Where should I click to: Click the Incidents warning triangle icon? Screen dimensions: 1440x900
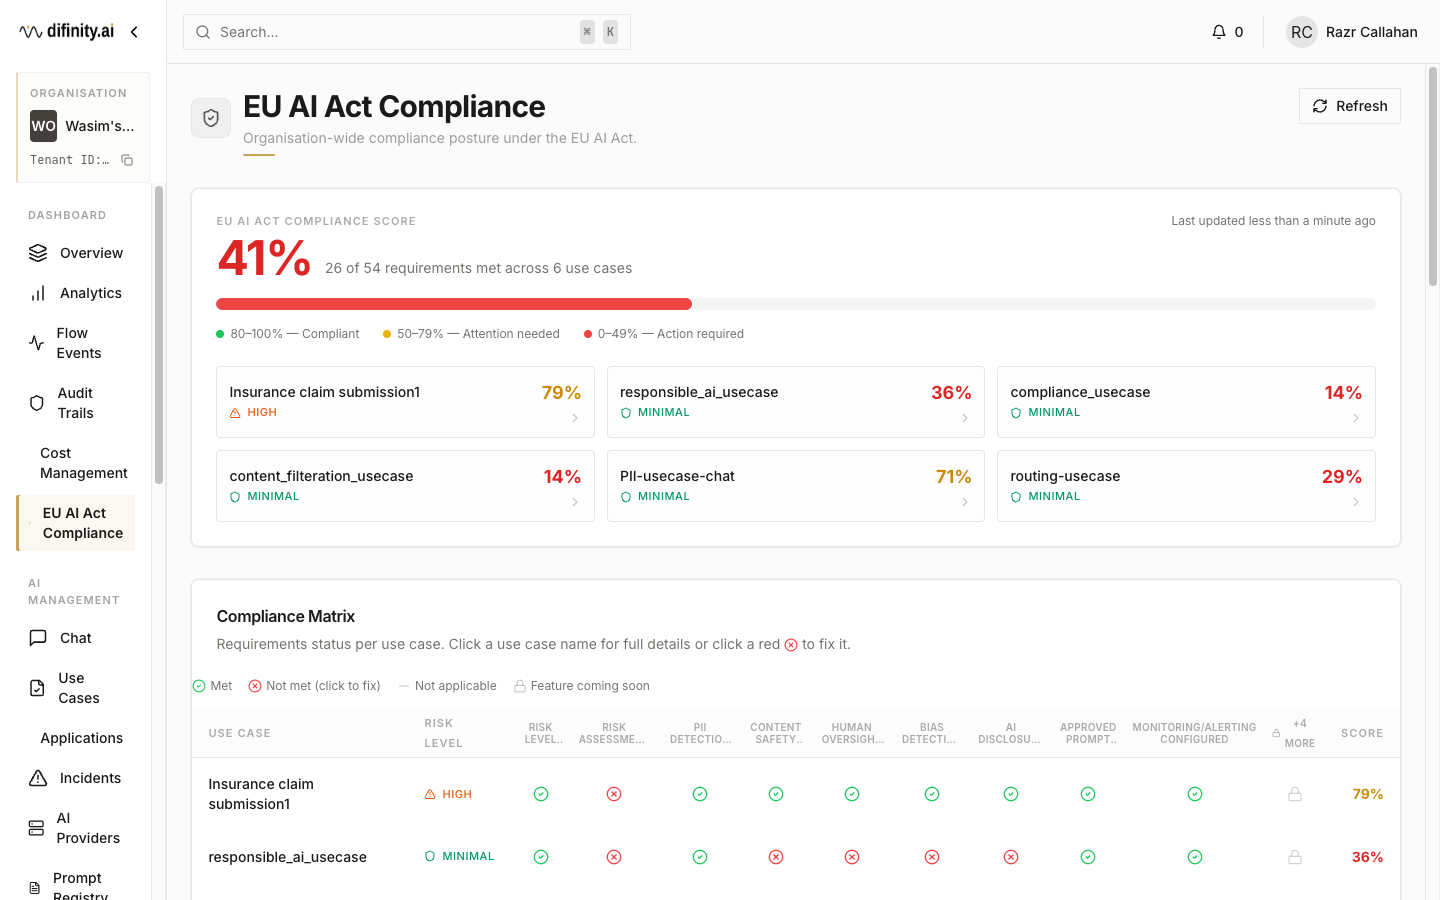[38, 778]
